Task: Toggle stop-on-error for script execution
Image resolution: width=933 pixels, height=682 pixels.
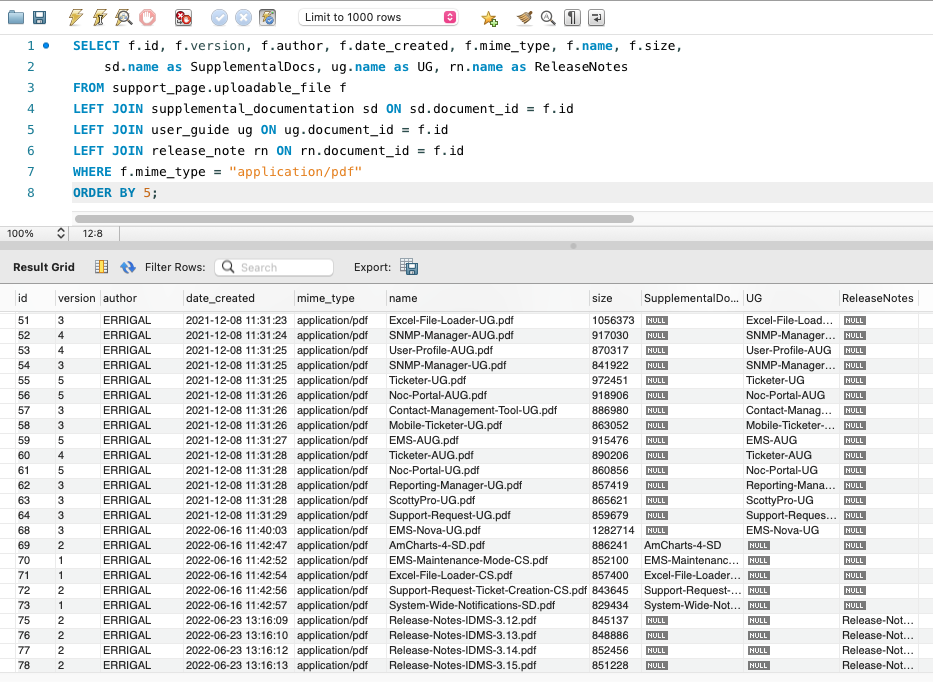Action: coord(183,18)
